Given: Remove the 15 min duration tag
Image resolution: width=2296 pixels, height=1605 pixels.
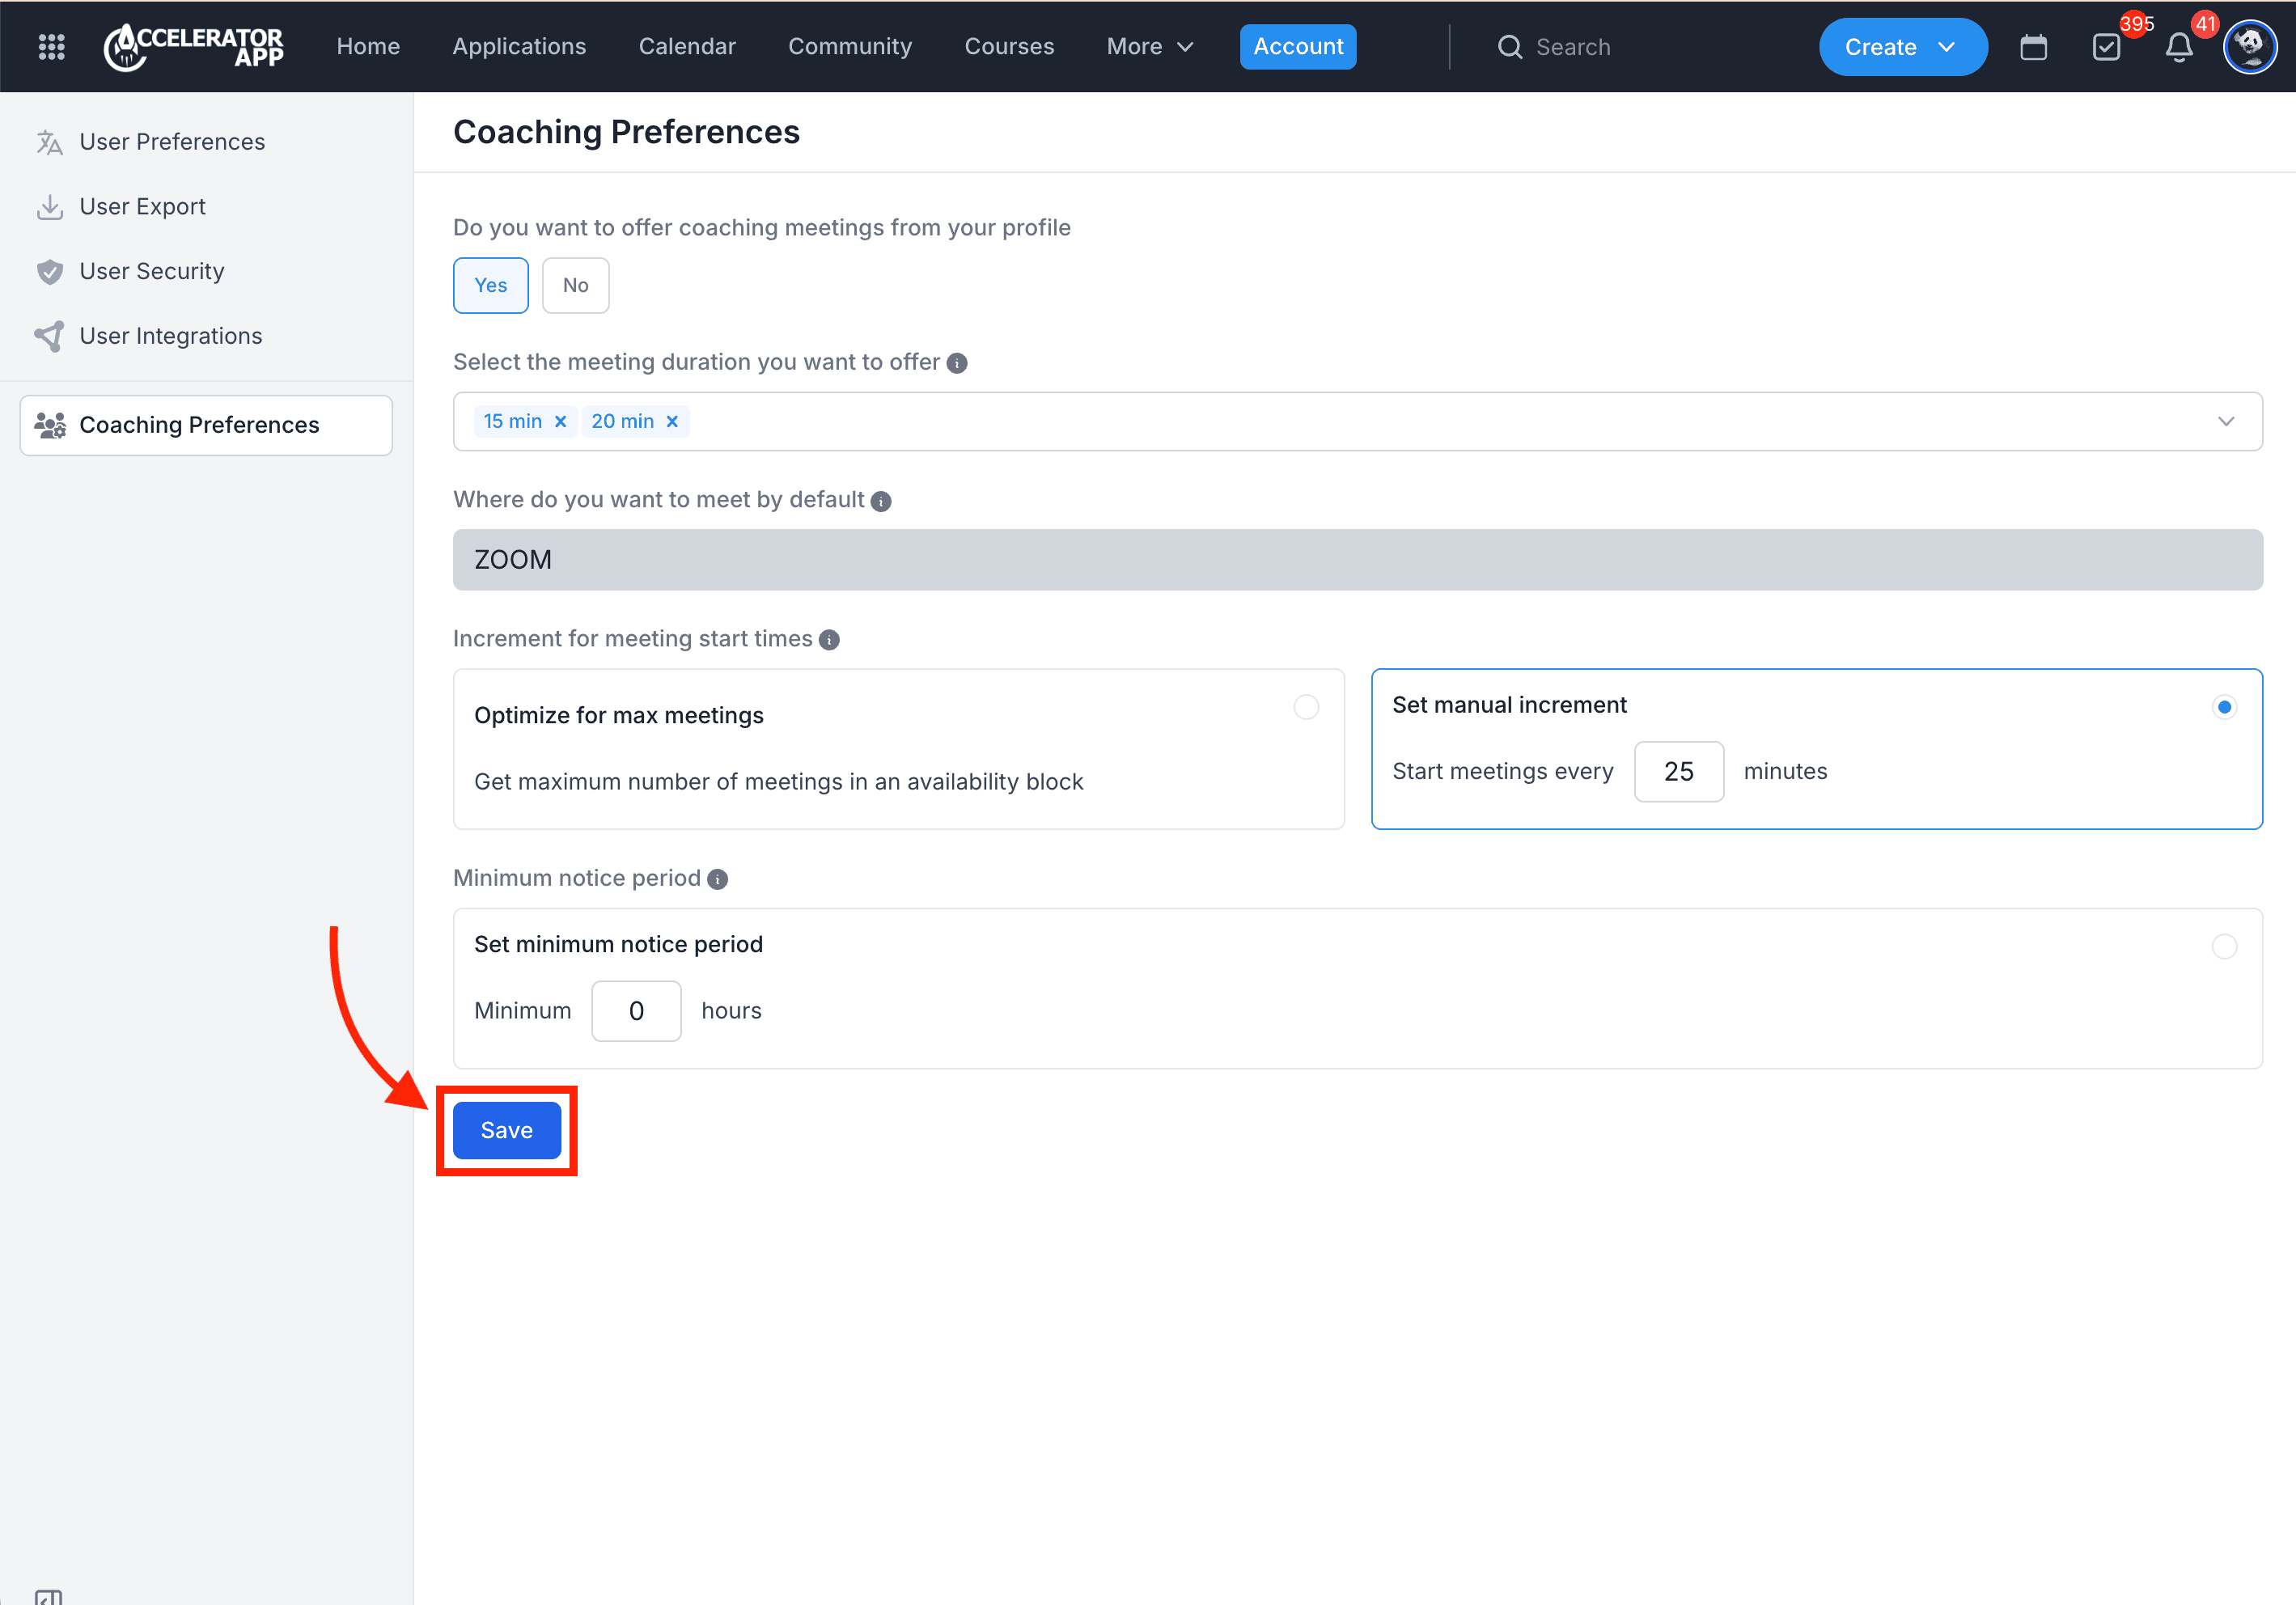Looking at the screenshot, I should click(x=561, y=421).
